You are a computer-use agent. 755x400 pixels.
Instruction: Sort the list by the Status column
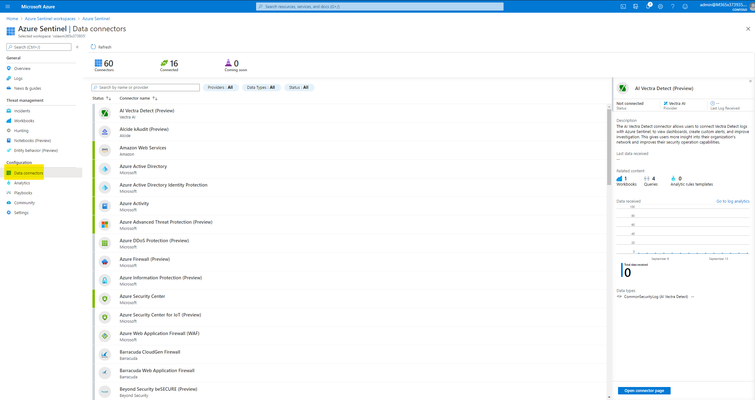pos(102,98)
